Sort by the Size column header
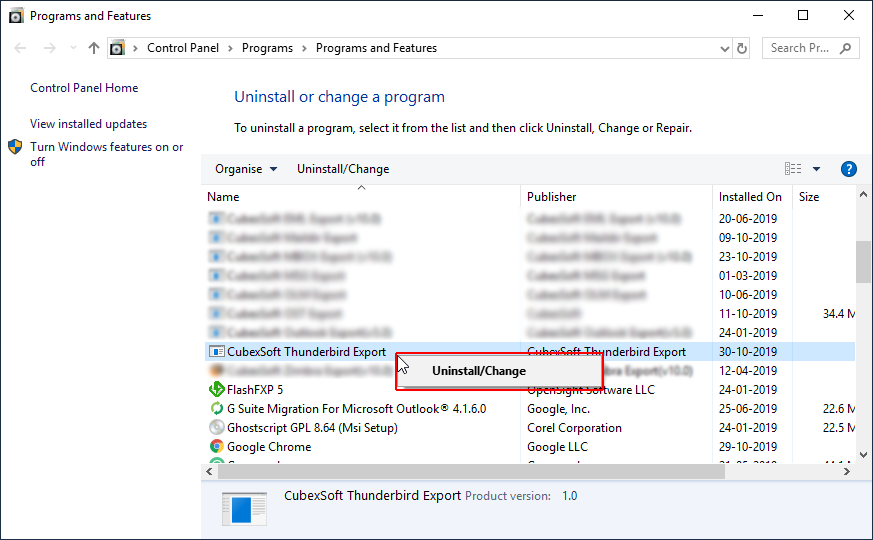Image resolution: width=873 pixels, height=540 pixels. [x=823, y=197]
